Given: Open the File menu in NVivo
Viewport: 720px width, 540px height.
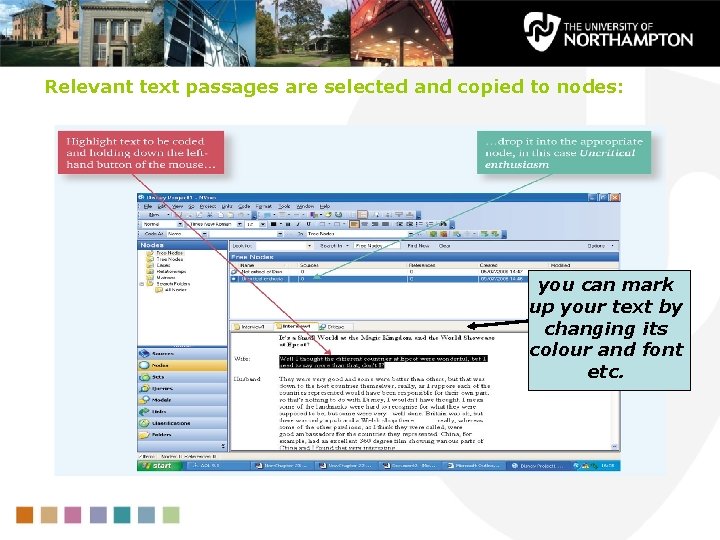Looking at the screenshot, I should [x=147, y=206].
